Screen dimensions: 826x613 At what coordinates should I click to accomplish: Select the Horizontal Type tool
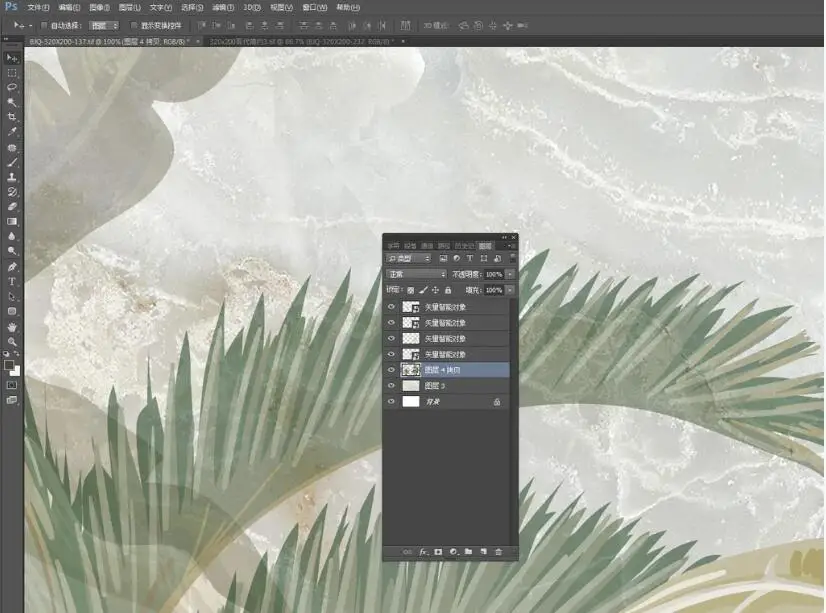click(12, 282)
